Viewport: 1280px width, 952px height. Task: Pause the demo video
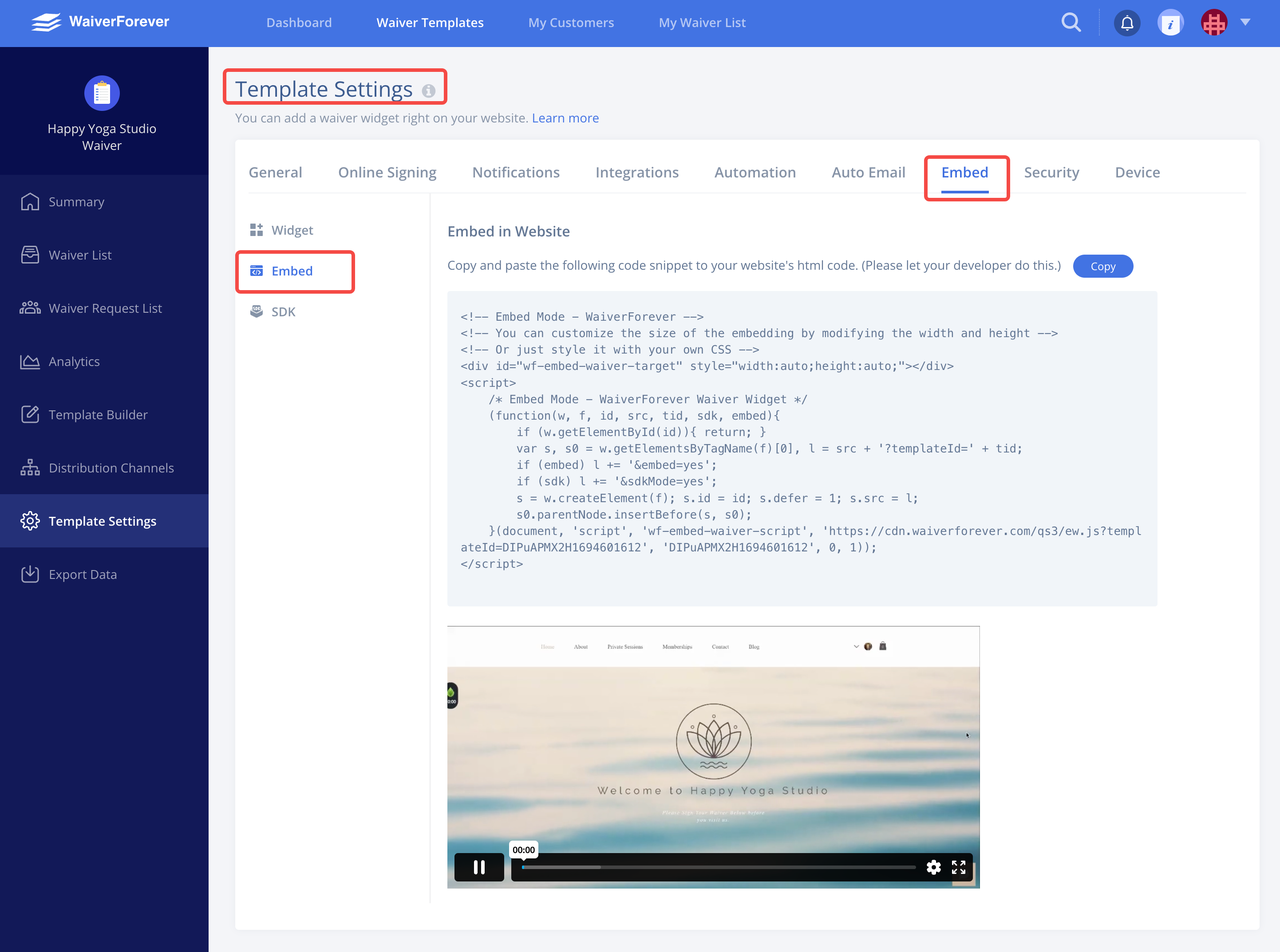click(479, 867)
